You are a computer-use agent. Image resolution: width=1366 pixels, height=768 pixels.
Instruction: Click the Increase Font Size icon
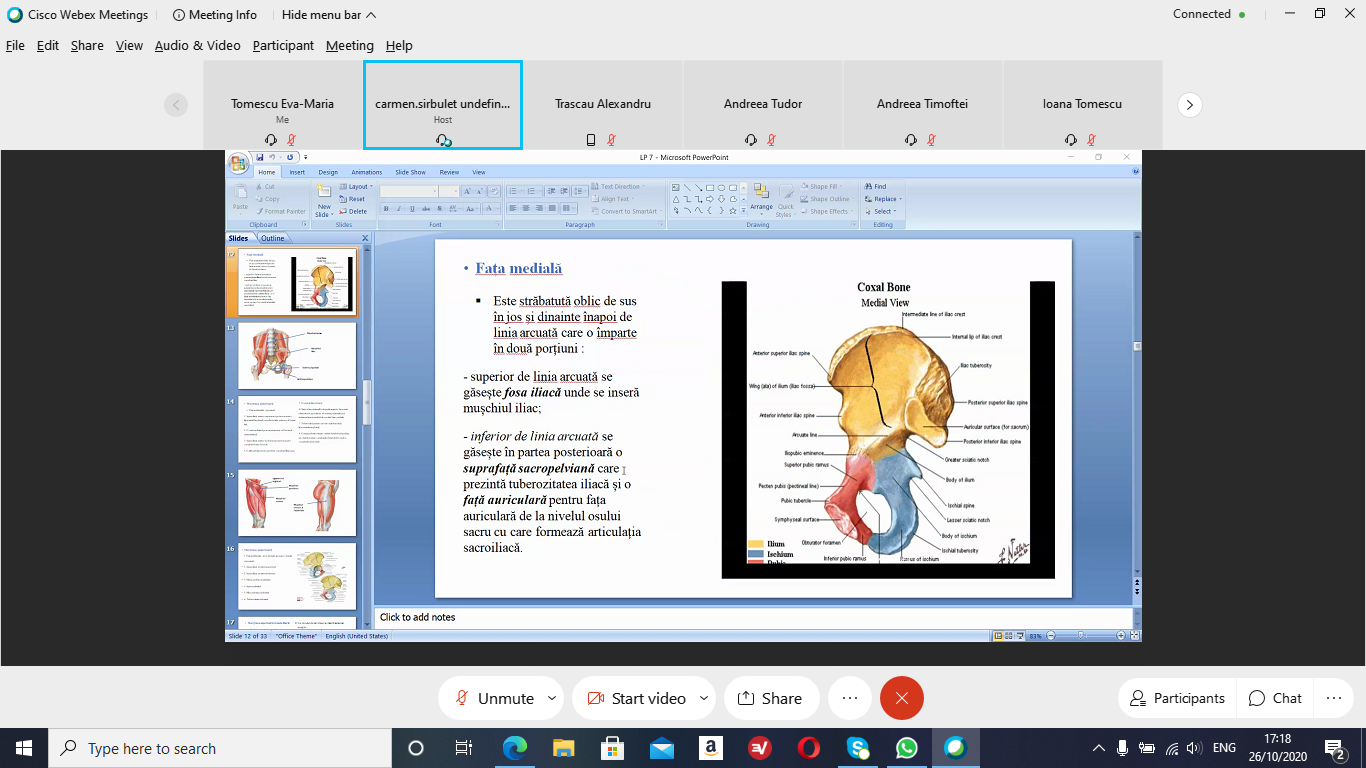467,191
